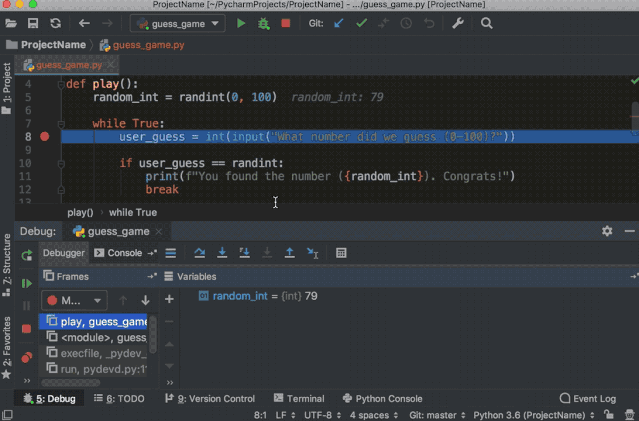Move to next frame down arrow
The image size is (639, 421).
pyautogui.click(x=145, y=301)
